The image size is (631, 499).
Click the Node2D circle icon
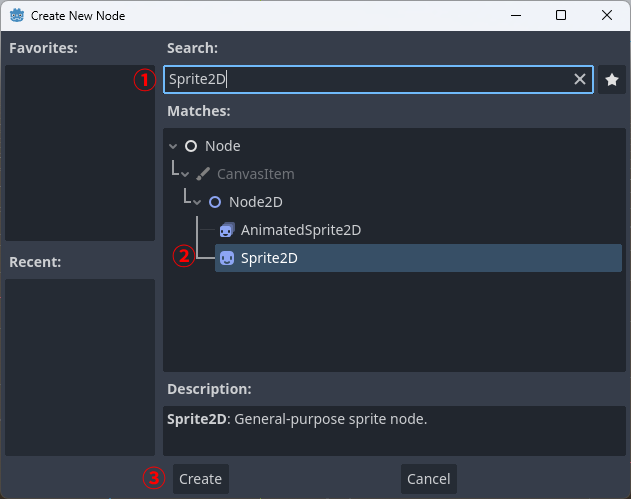pyautogui.click(x=215, y=202)
